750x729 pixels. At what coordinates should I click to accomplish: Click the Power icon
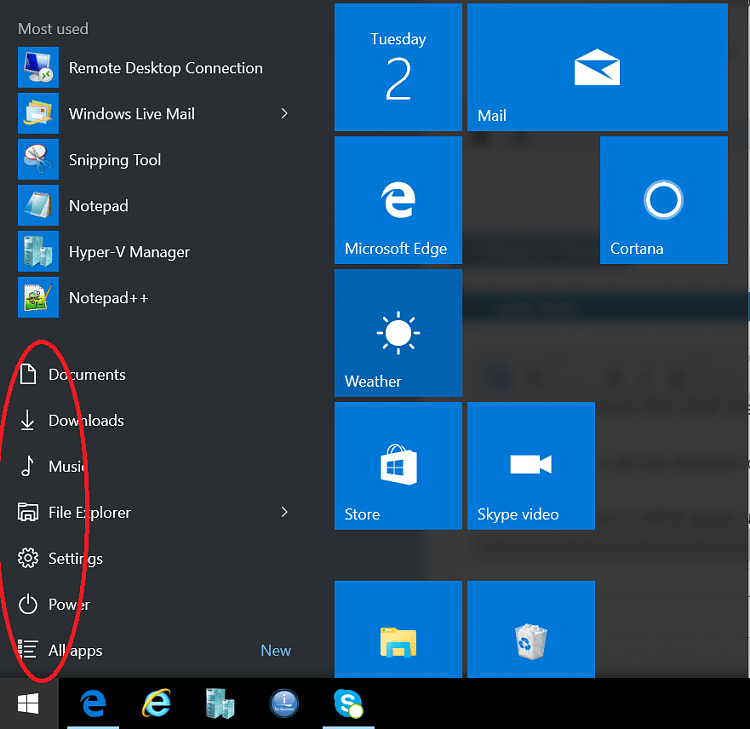point(28,604)
